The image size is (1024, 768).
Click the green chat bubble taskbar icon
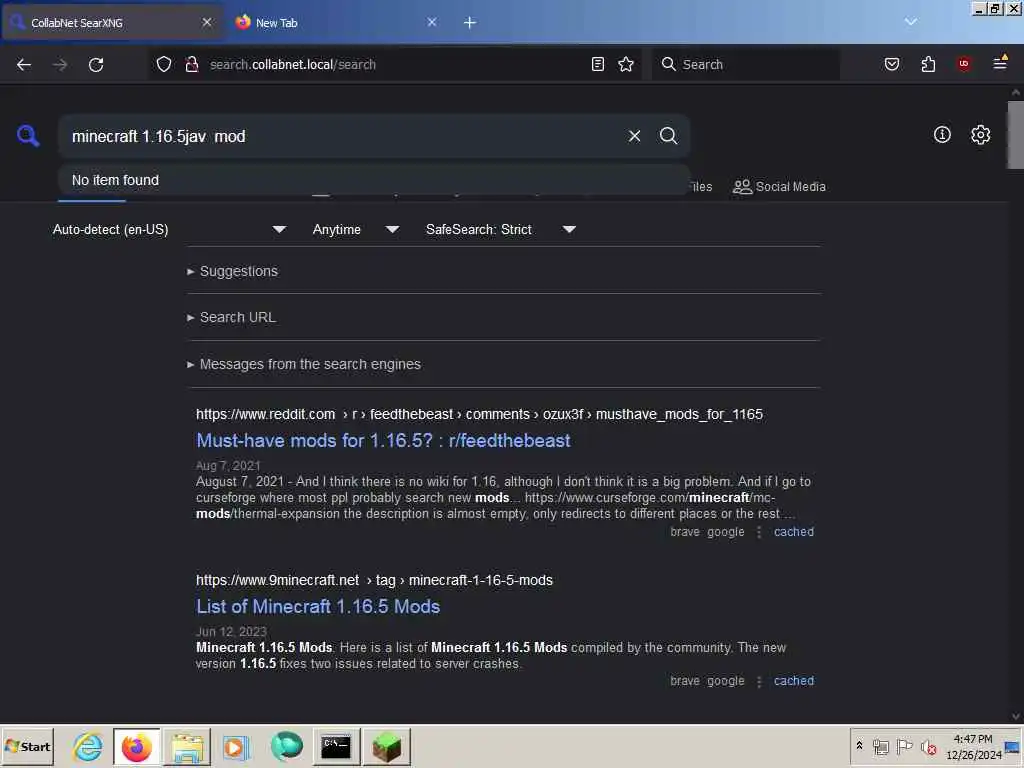click(287, 746)
